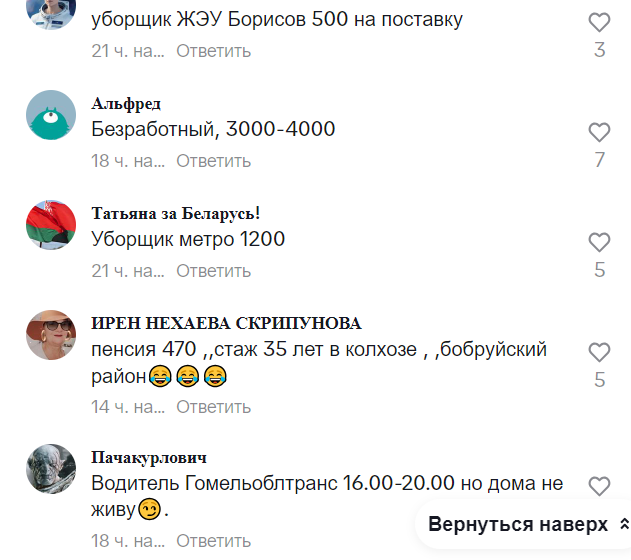Reply to Татьяна за Беларусь comment
This screenshot has width=631, height=560.
click(x=213, y=271)
